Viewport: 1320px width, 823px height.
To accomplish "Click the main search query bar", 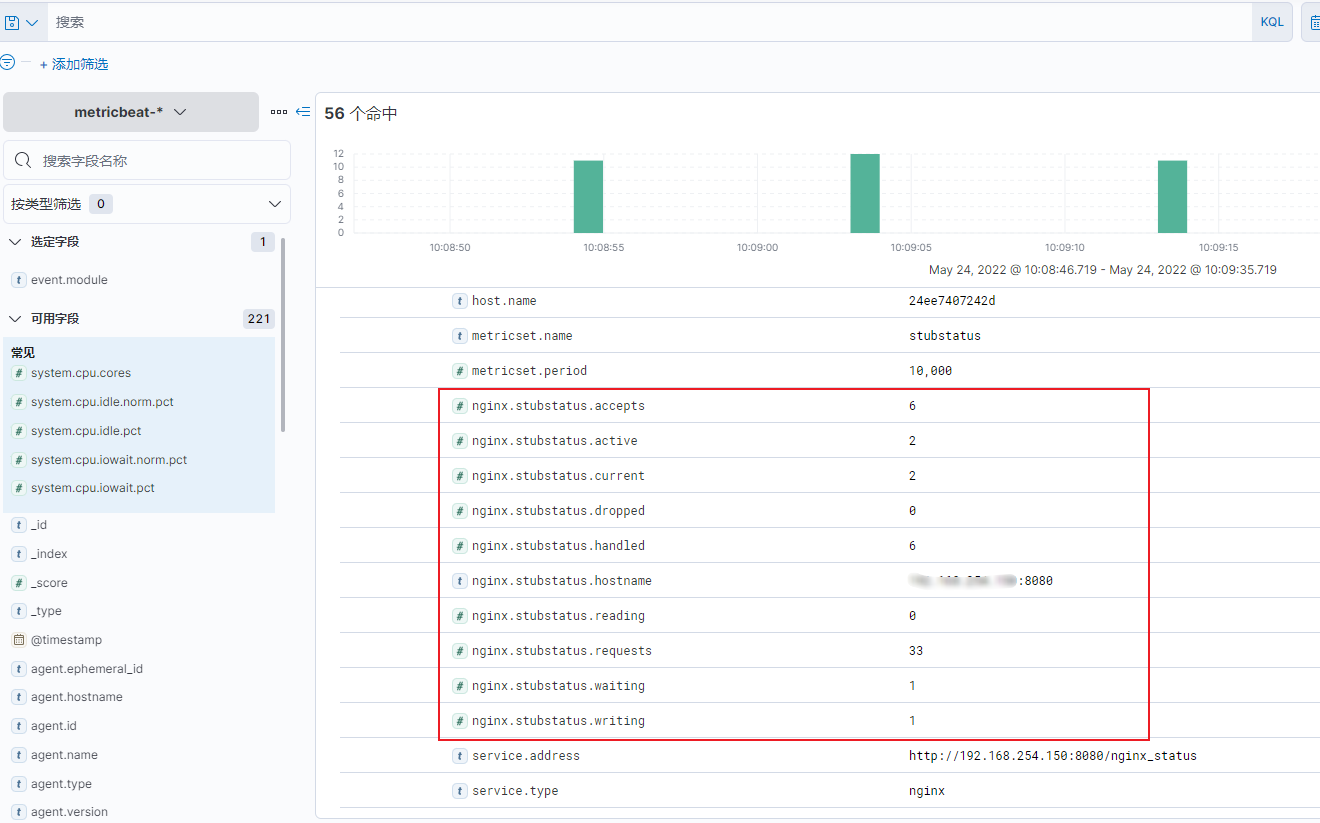I will click(648, 22).
